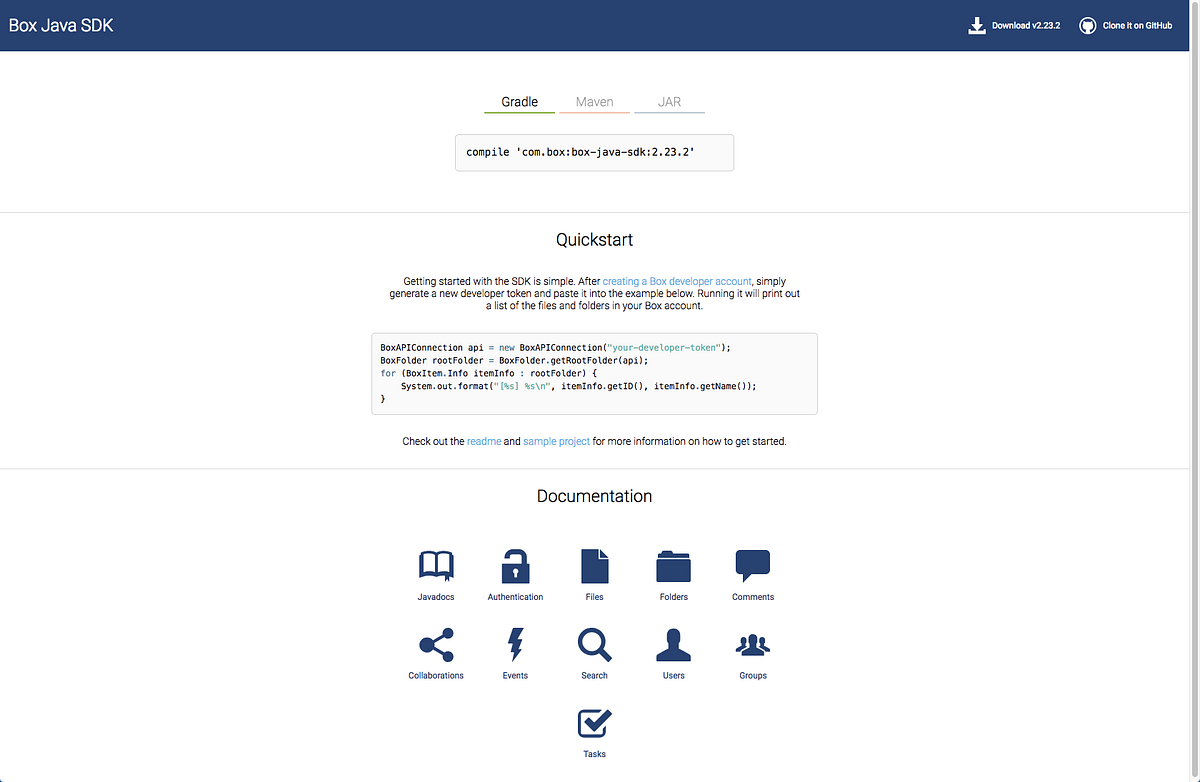Open the Files documentation icon
Image resolution: width=1200 pixels, height=782 pixels.
point(594,565)
